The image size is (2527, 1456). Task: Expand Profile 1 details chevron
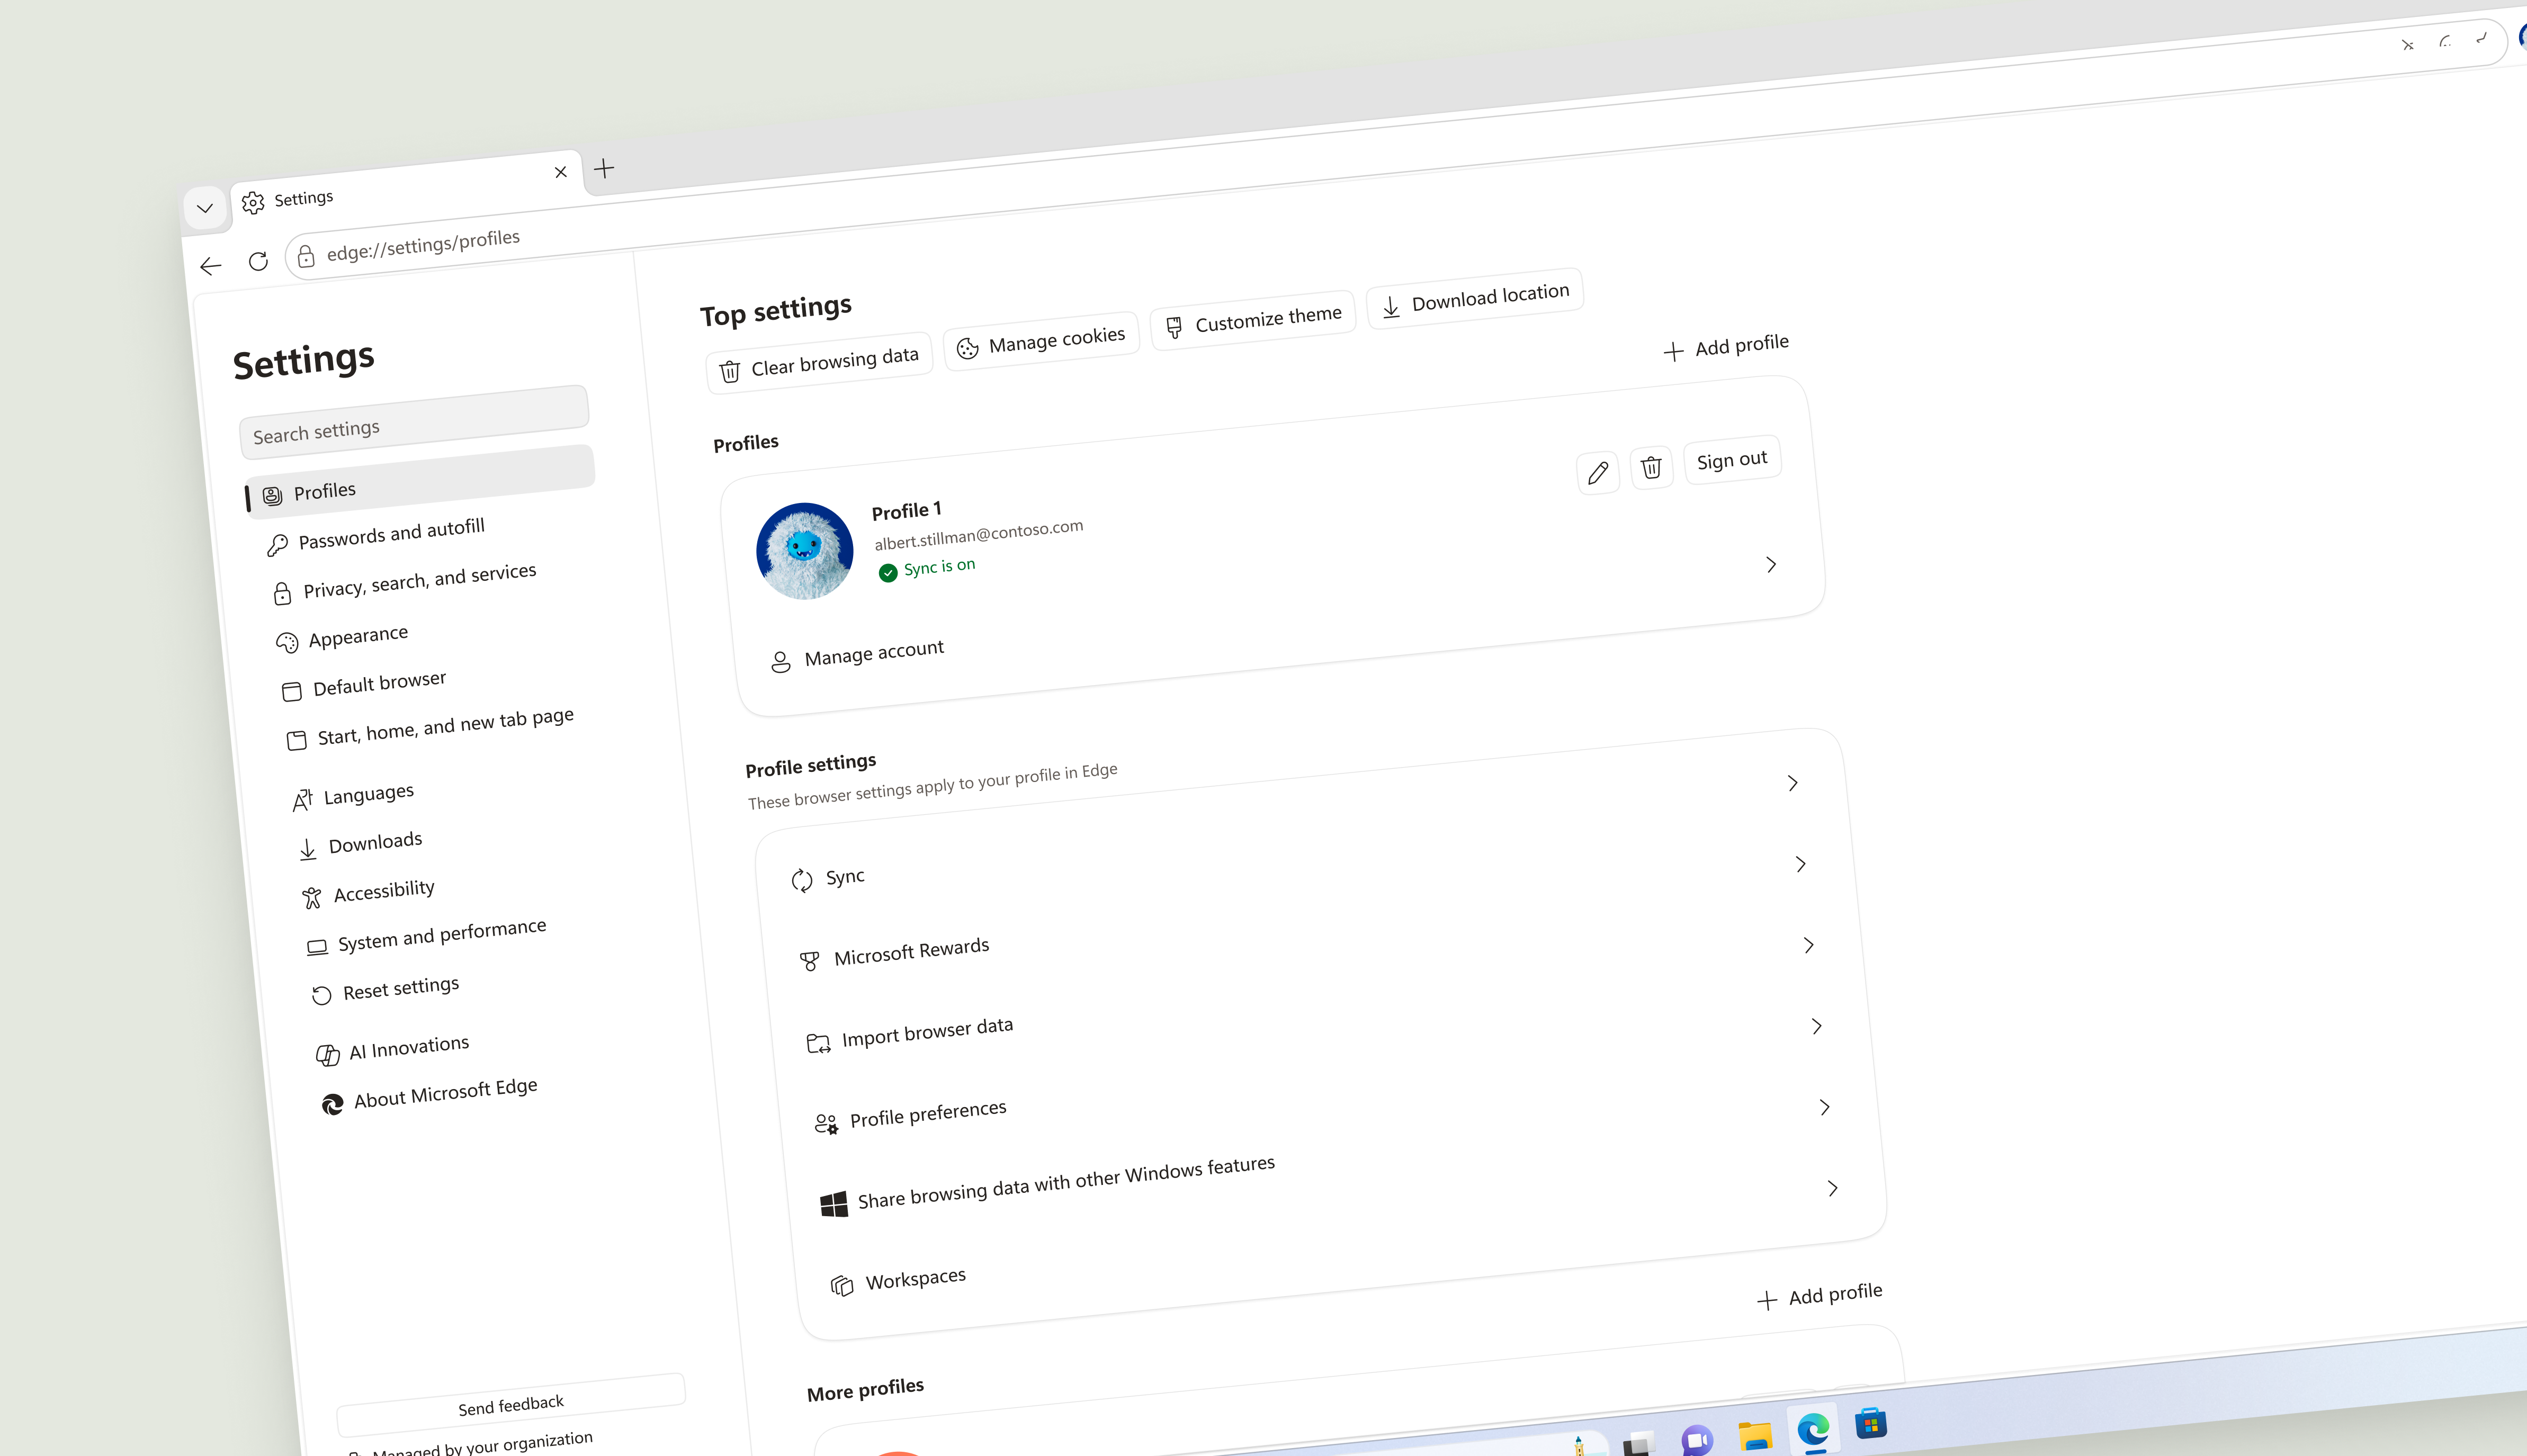(x=1771, y=565)
